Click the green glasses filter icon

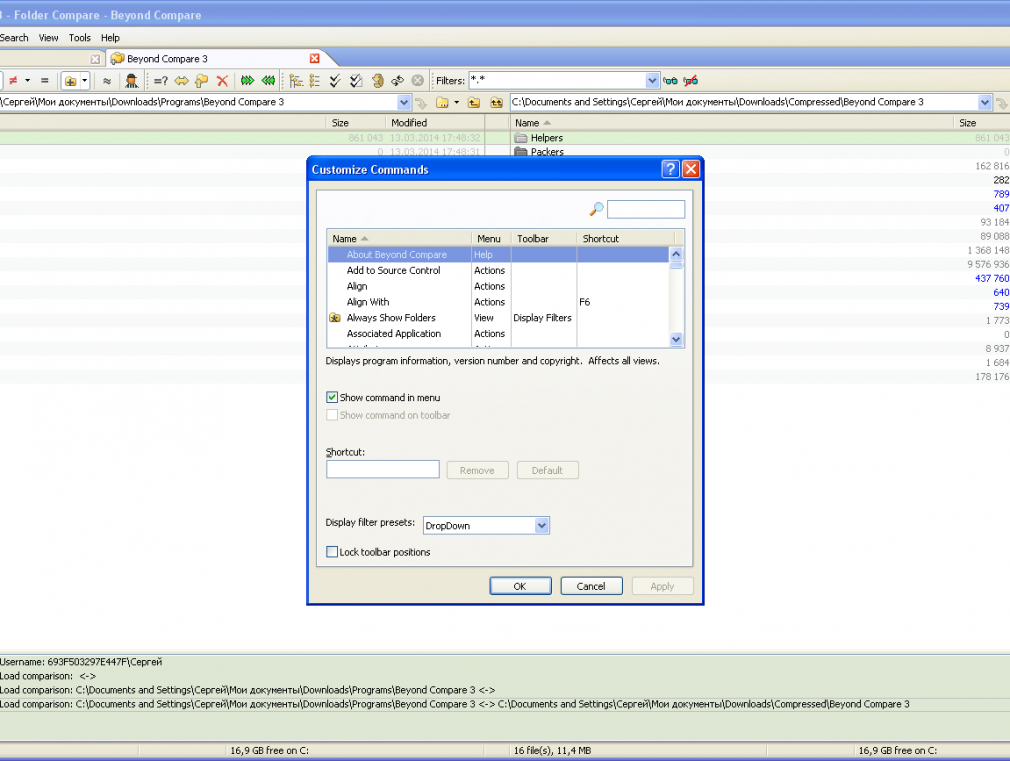pyautogui.click(x=671, y=81)
